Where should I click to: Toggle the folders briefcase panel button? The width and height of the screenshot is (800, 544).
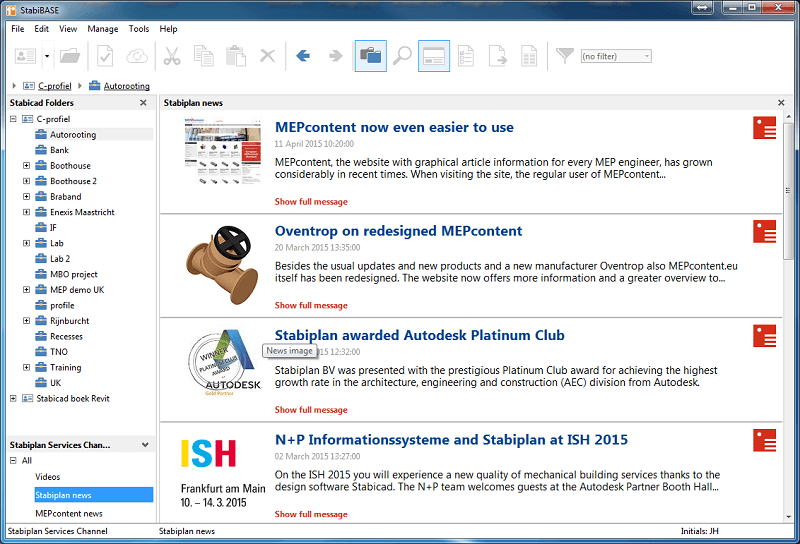pos(370,56)
